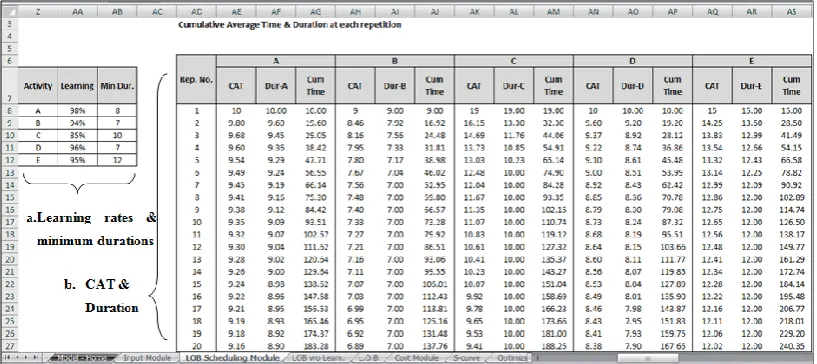Select column AA header

[x=77, y=11]
